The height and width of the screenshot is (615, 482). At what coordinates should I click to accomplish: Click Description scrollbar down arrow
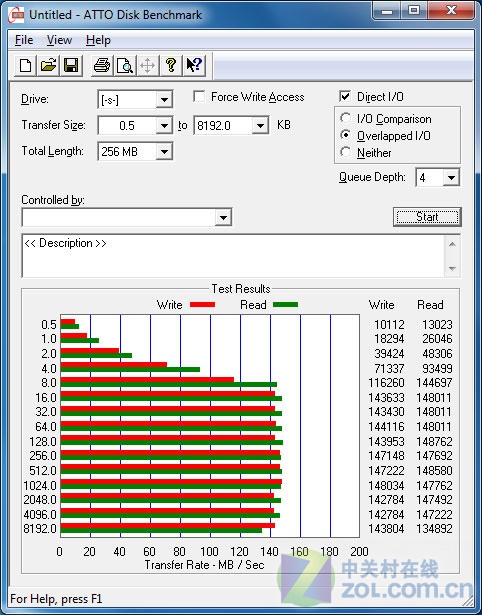click(x=452, y=268)
